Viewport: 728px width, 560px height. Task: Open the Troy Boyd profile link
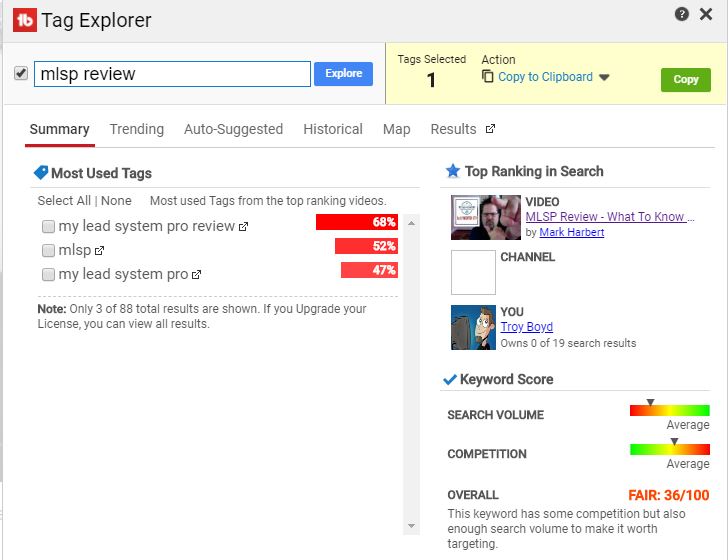(x=526, y=327)
